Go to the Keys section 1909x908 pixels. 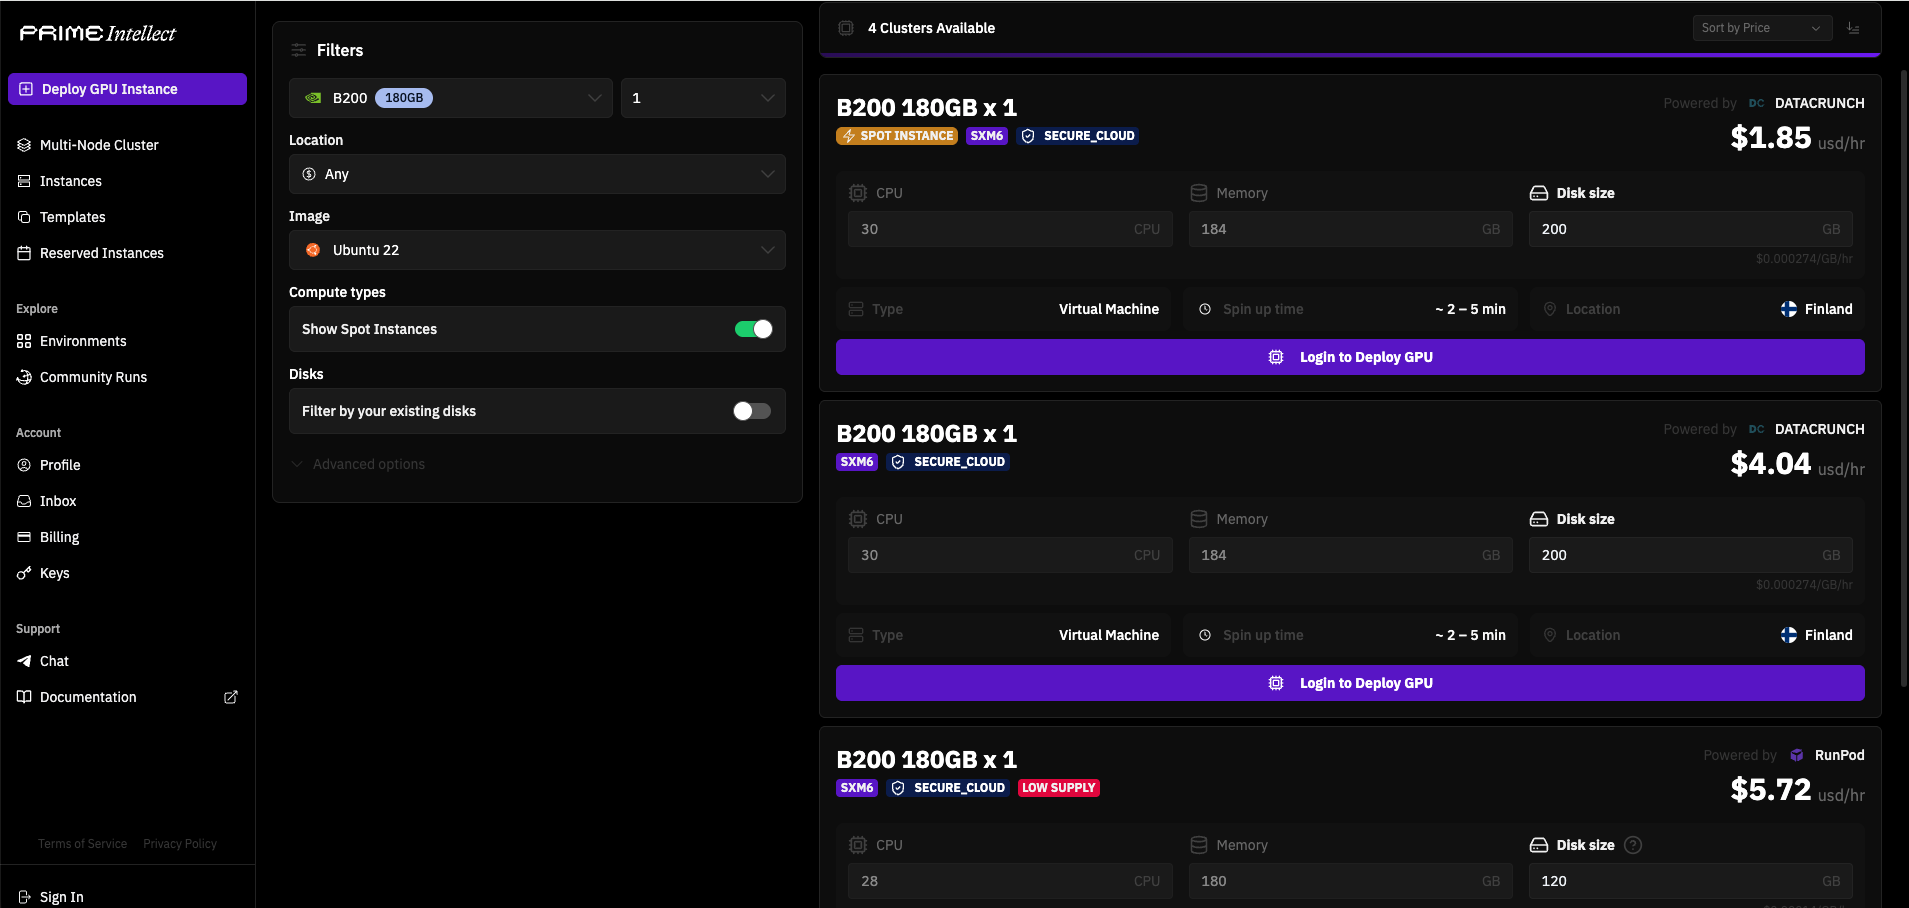pyautogui.click(x=54, y=573)
